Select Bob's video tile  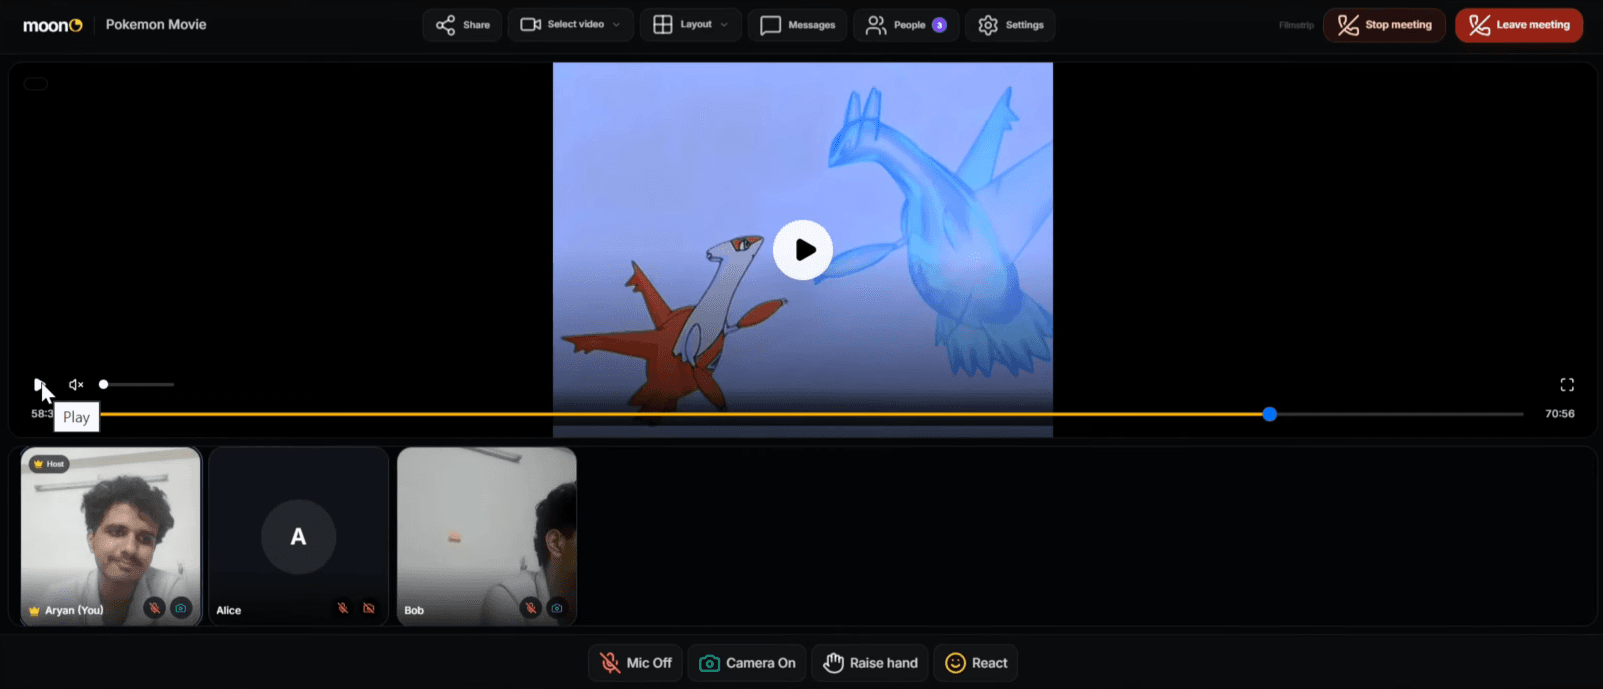point(487,536)
